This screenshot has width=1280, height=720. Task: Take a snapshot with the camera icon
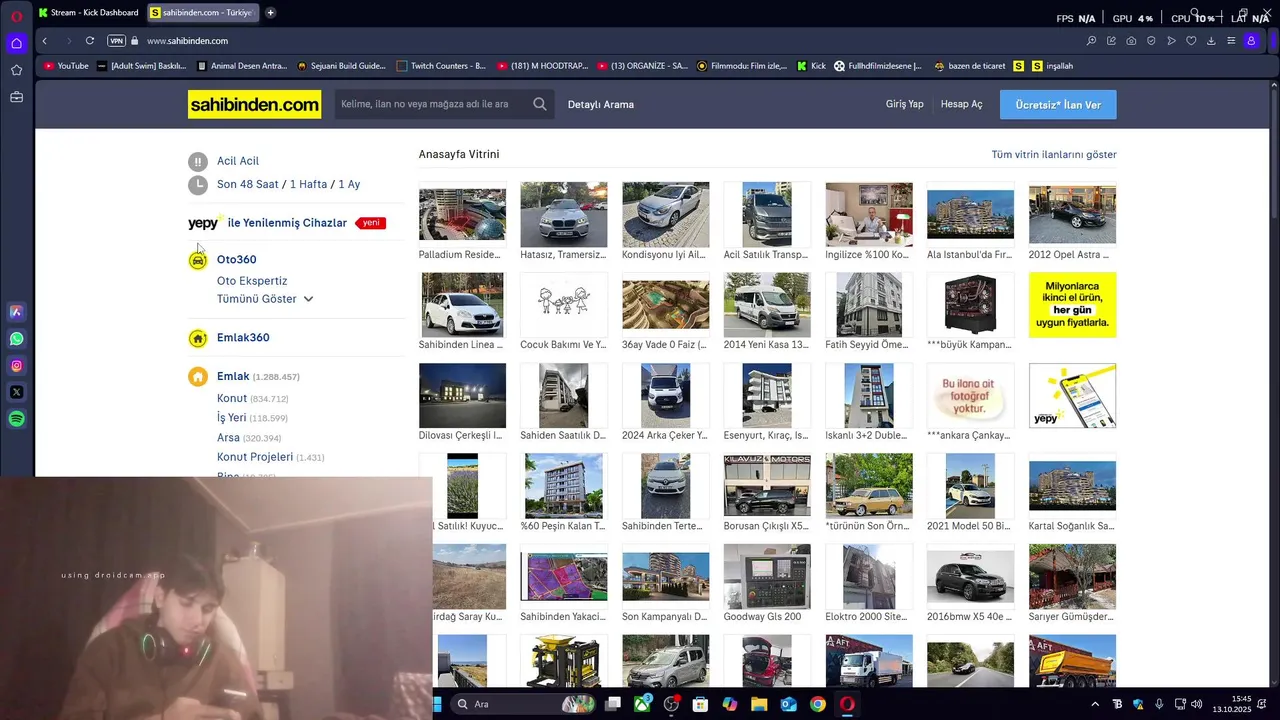1131,41
